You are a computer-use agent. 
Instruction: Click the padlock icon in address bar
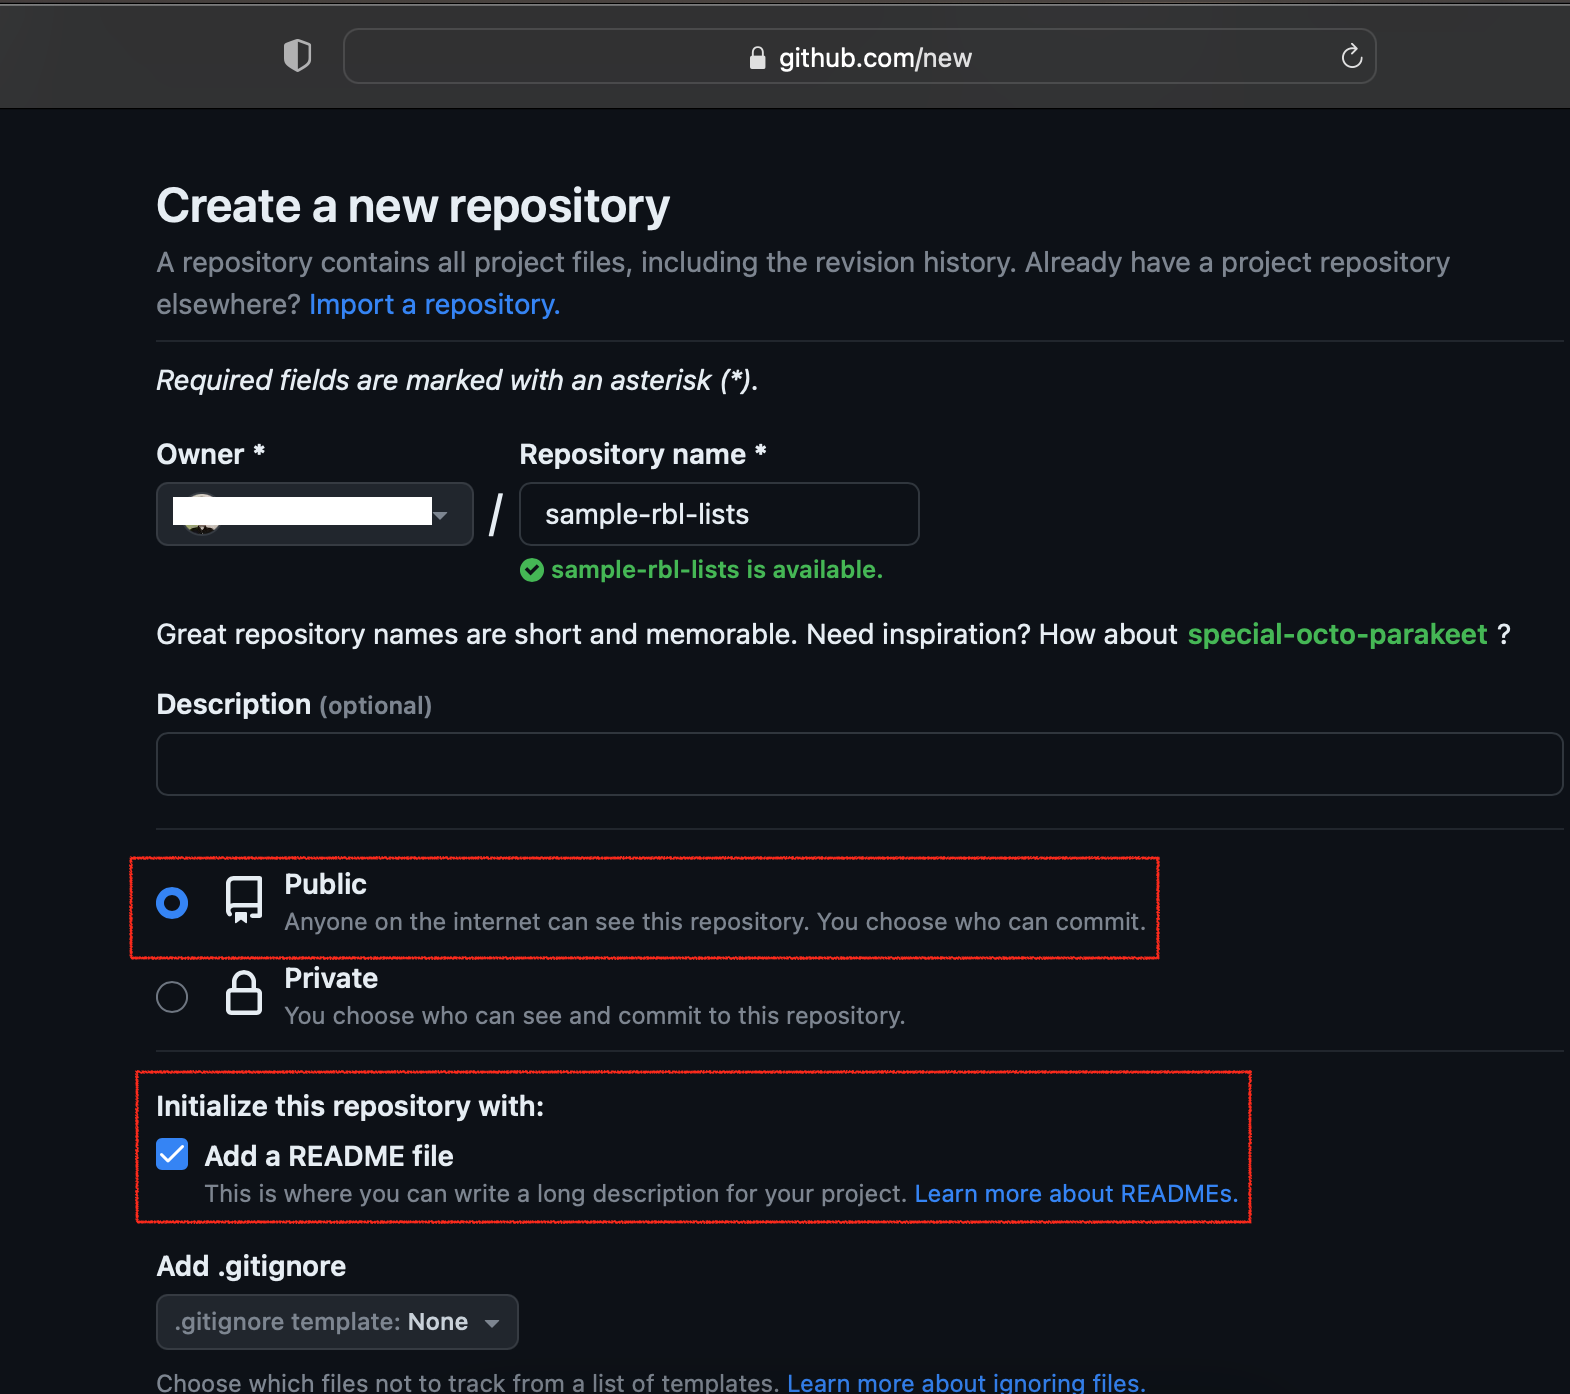[757, 58]
